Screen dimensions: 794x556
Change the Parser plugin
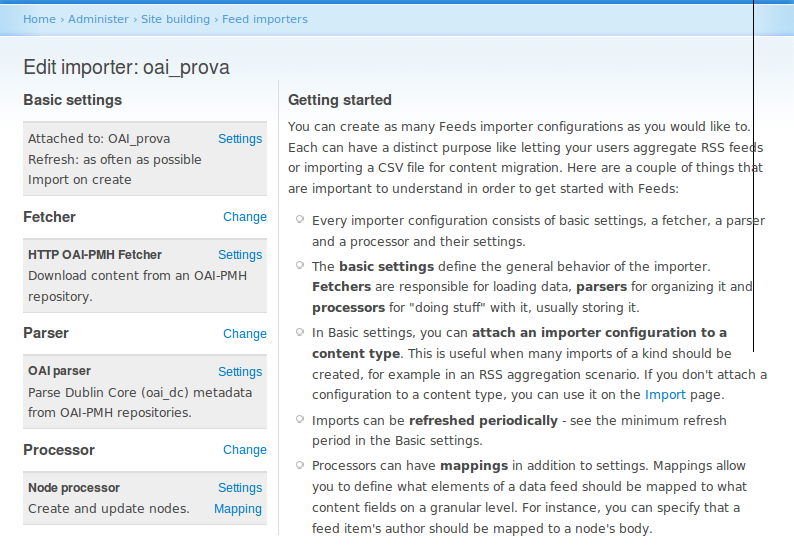pos(245,334)
